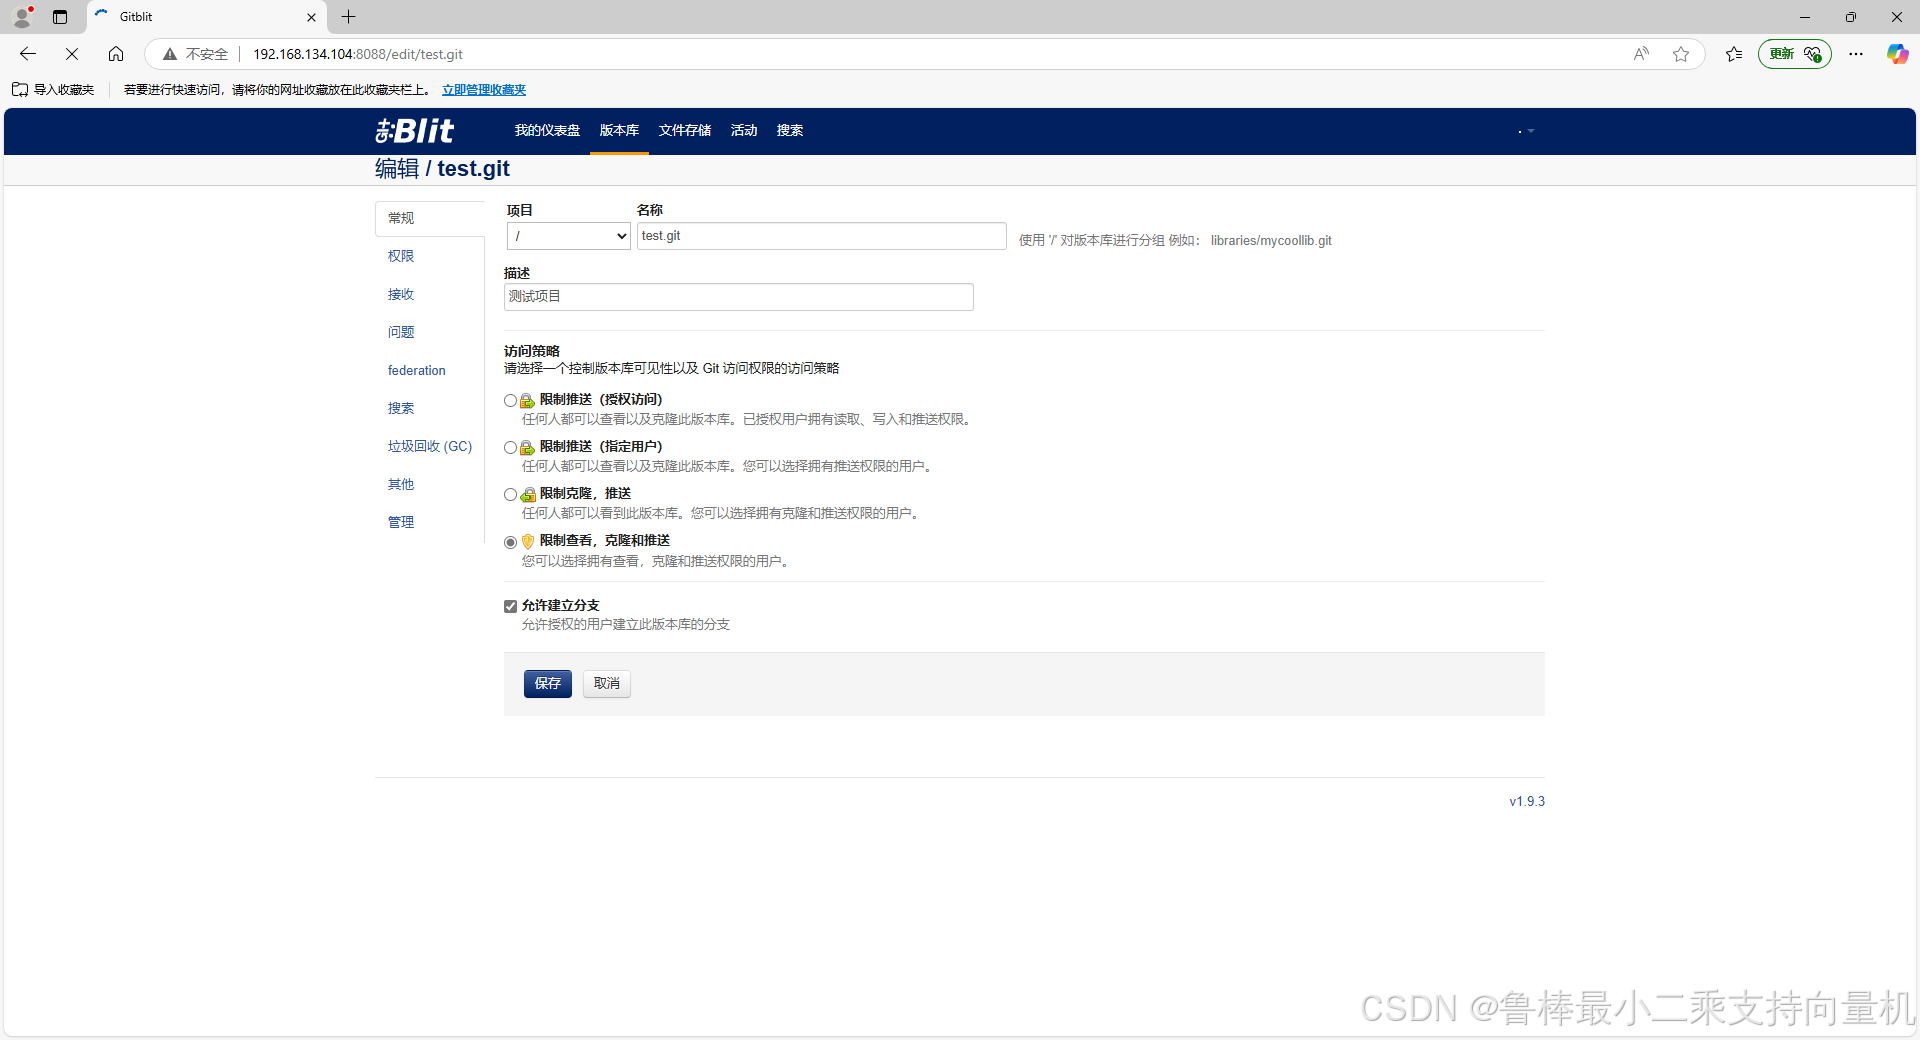
Task: Click the read aloud icon in address bar
Action: pyautogui.click(x=1641, y=54)
